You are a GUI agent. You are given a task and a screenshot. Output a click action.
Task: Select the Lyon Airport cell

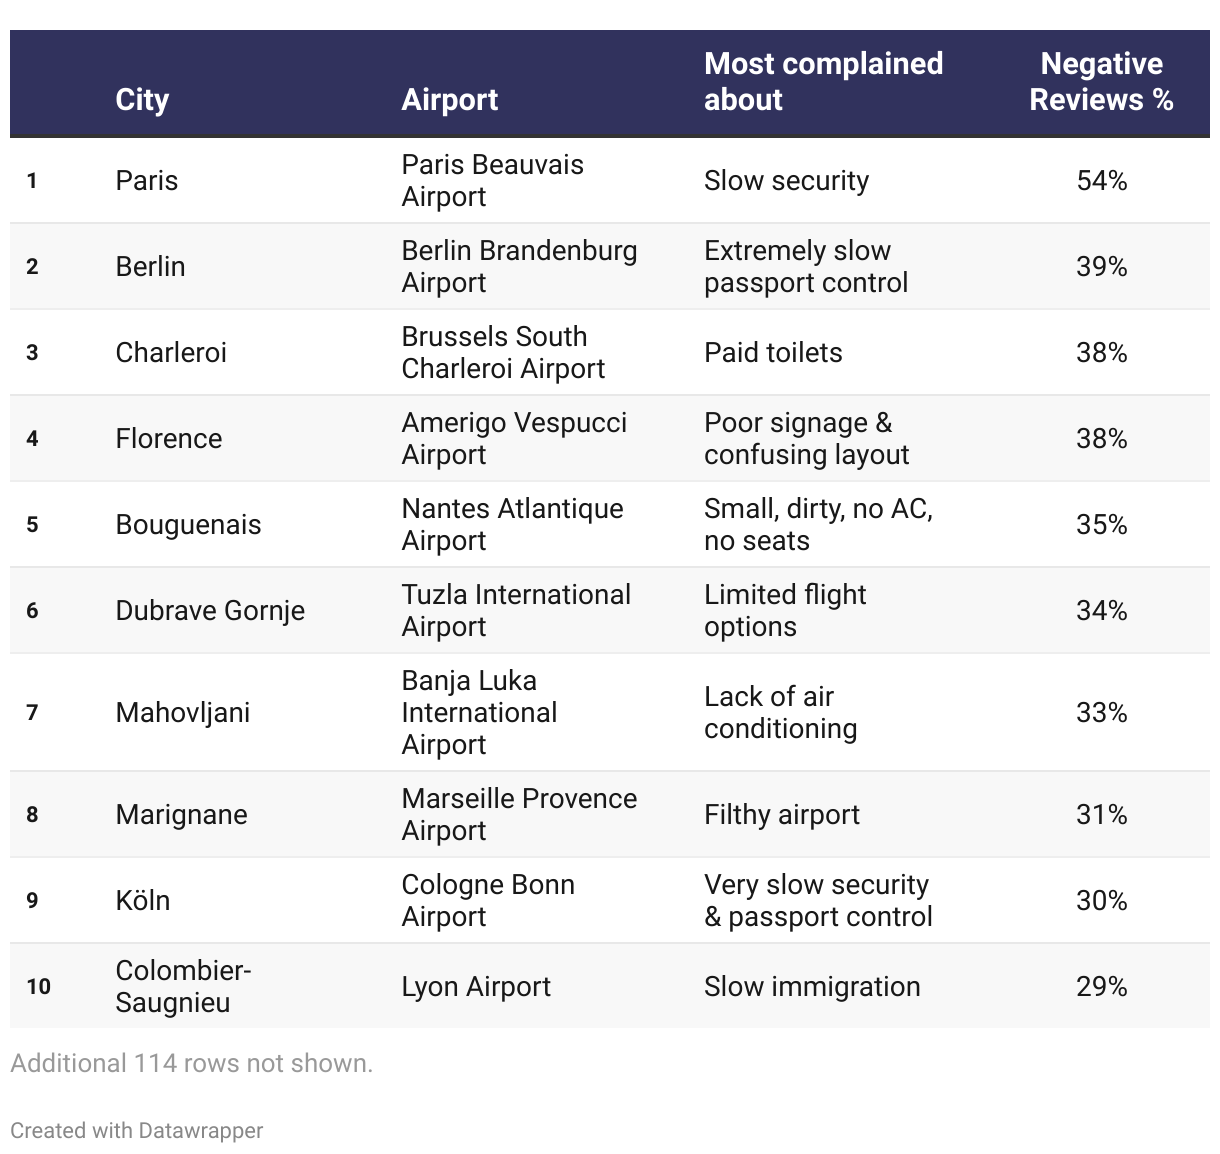click(x=476, y=986)
